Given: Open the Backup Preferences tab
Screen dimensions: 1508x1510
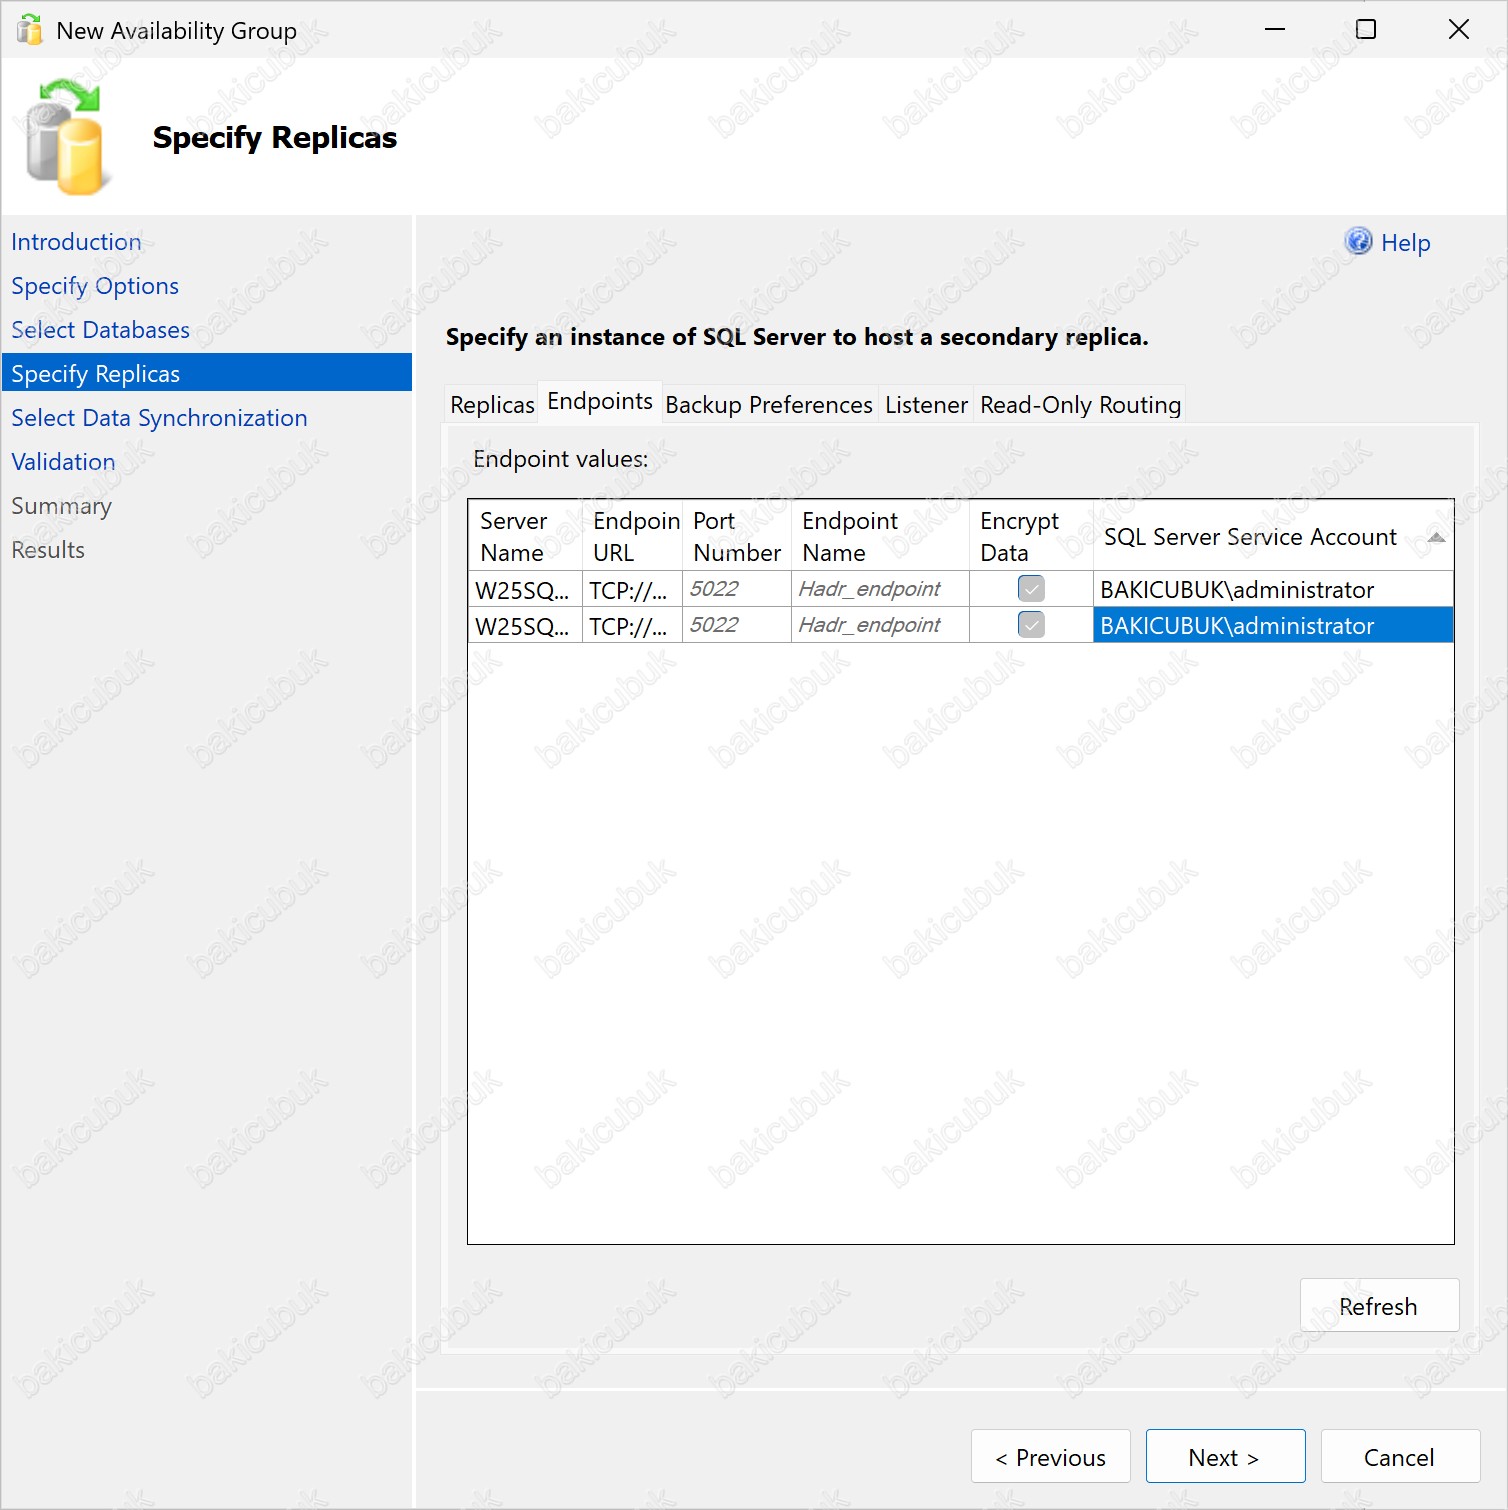Looking at the screenshot, I should pos(768,405).
